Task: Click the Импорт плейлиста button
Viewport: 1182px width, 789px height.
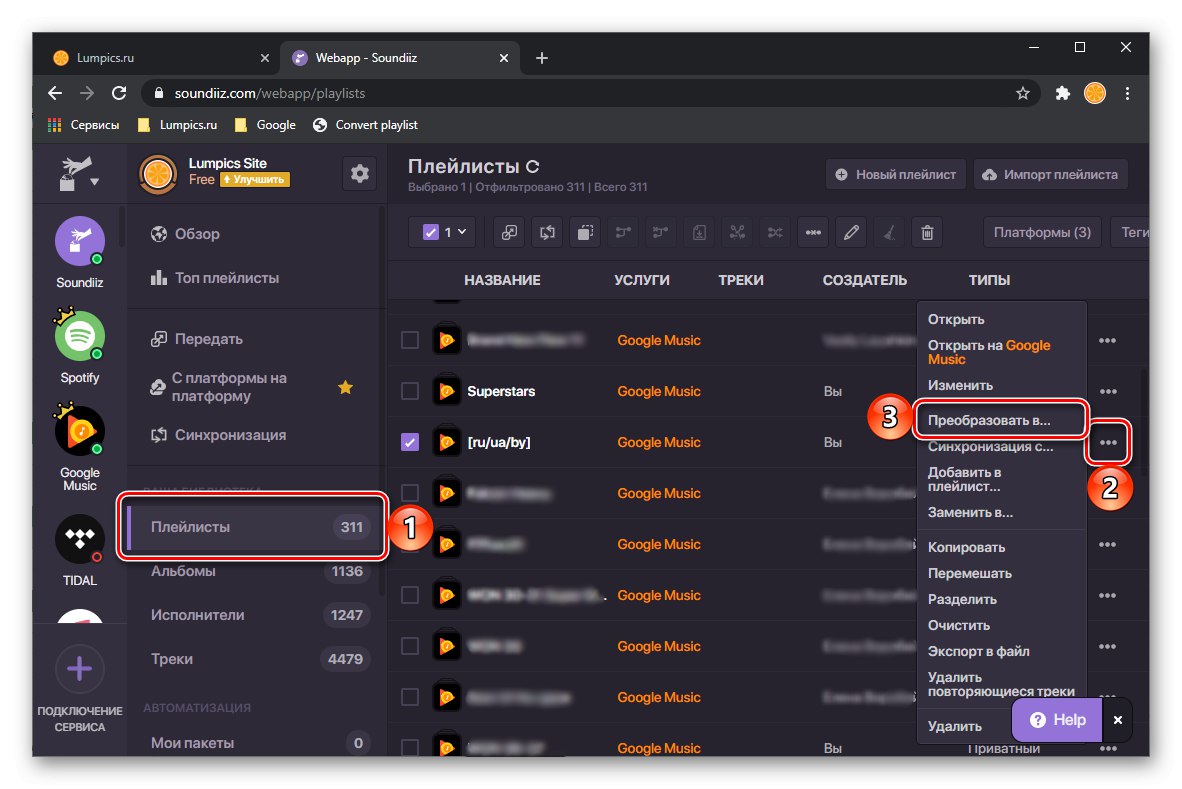Action: (1050, 174)
